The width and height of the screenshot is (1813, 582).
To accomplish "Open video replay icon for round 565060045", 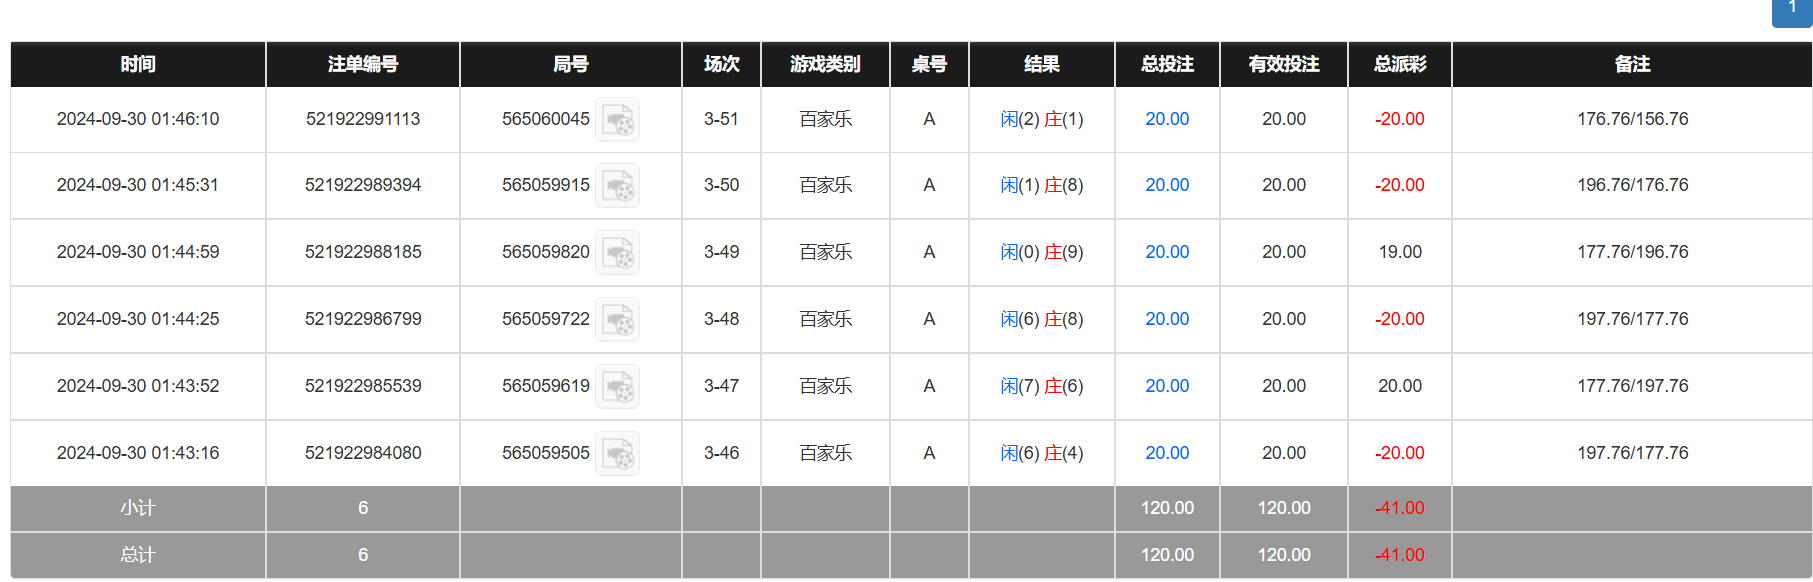I will [x=617, y=120].
